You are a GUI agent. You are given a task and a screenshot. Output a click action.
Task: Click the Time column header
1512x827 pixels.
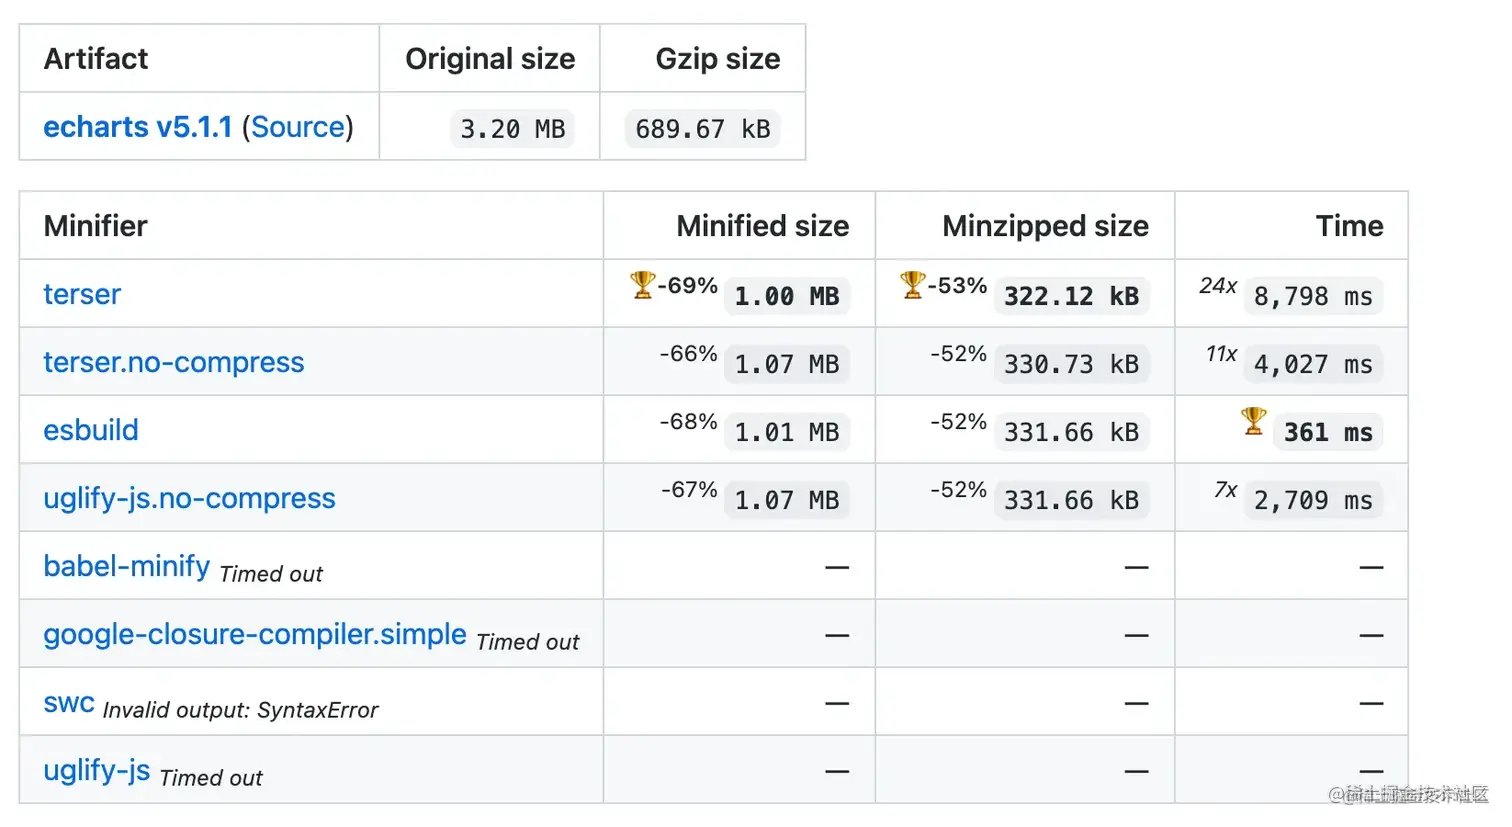pos(1349,226)
